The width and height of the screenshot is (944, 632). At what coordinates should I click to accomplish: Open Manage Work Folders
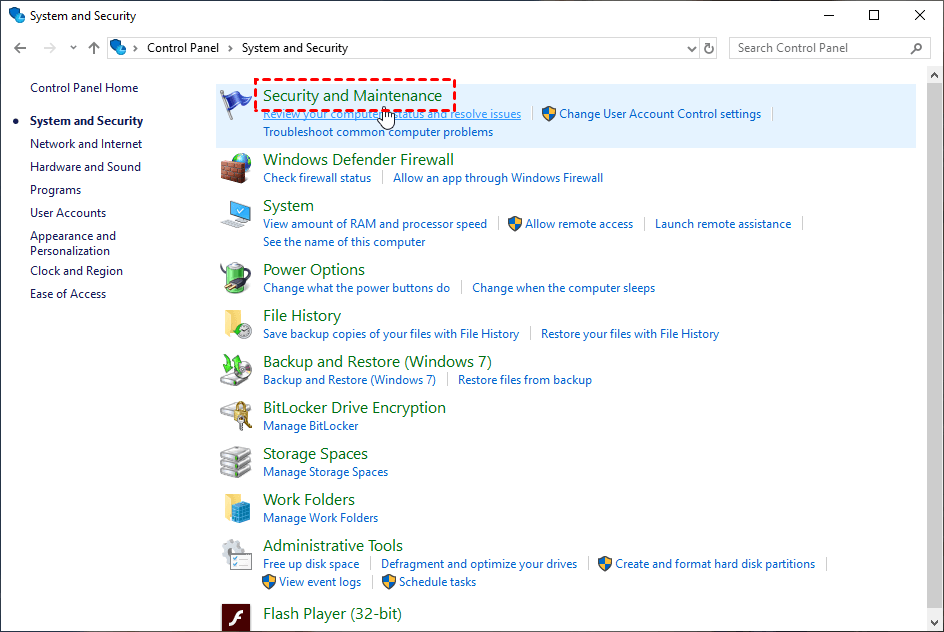pos(321,518)
